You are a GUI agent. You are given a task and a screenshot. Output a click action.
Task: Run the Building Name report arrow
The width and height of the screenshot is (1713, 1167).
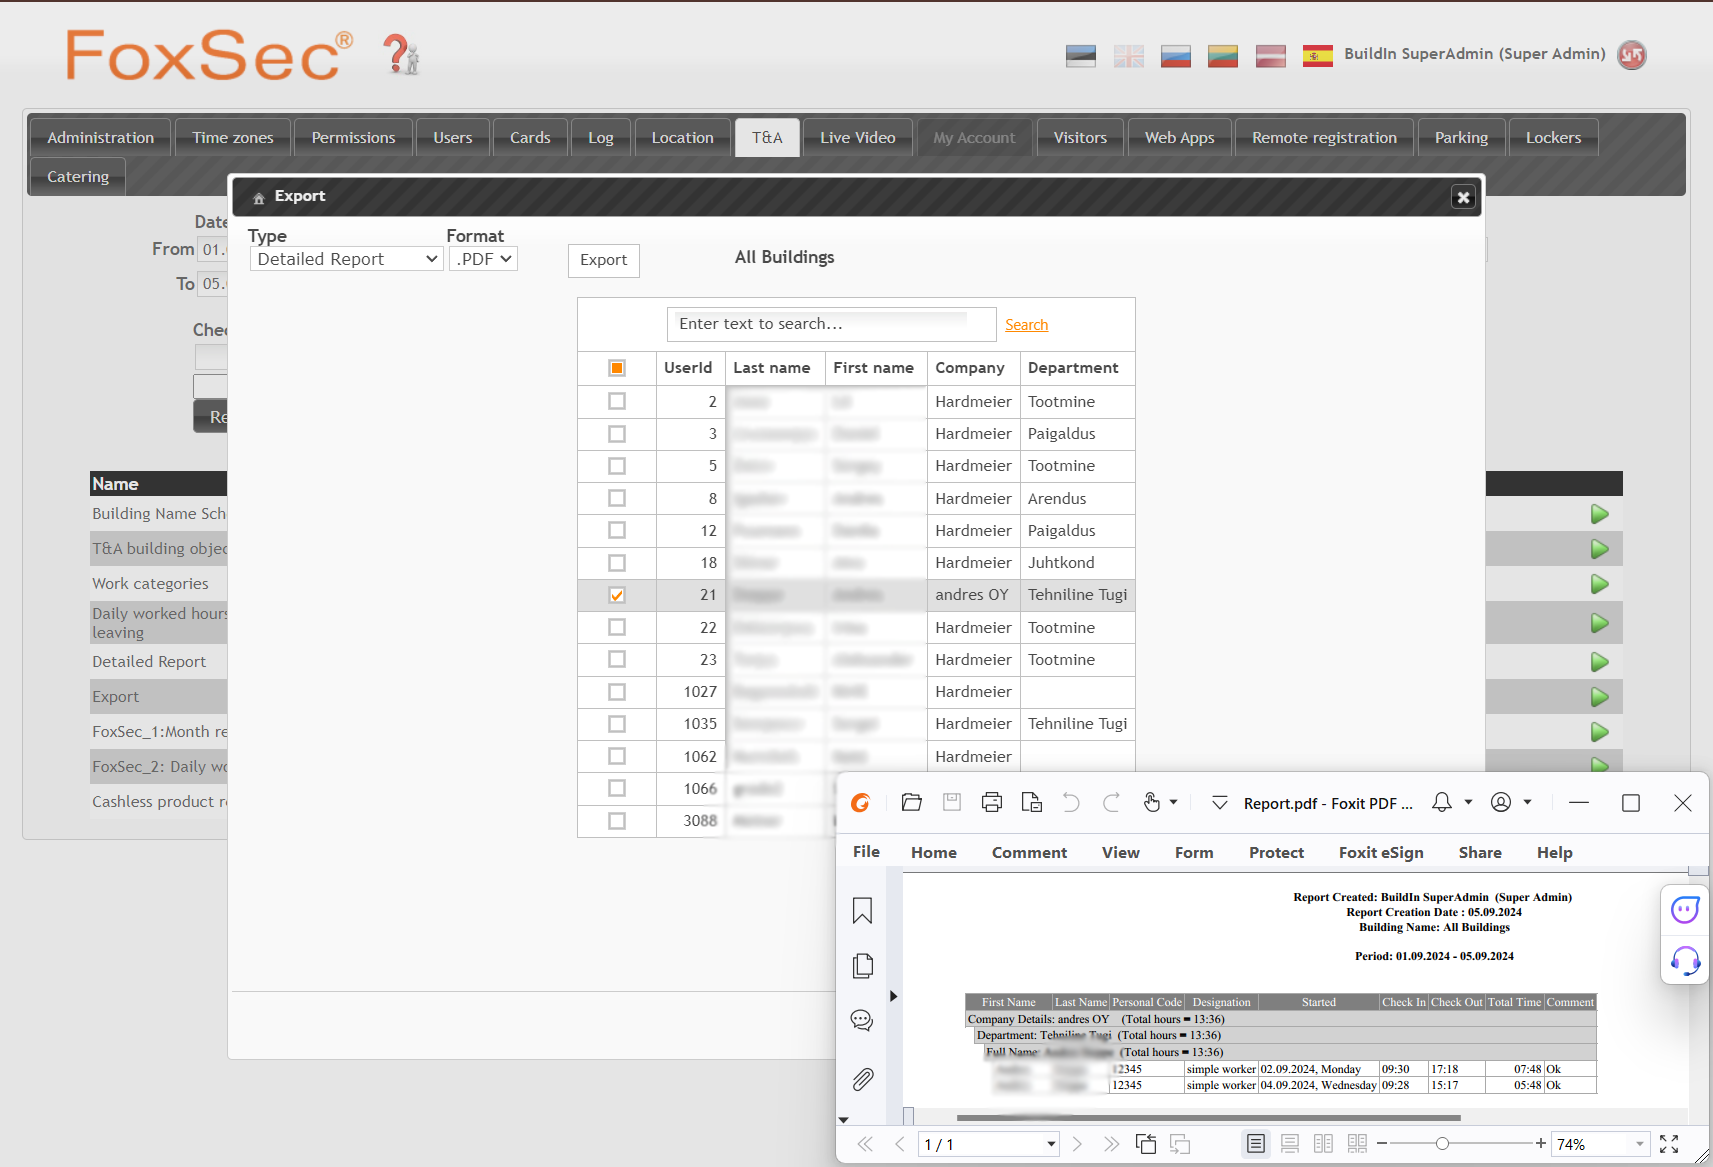coord(1599,514)
